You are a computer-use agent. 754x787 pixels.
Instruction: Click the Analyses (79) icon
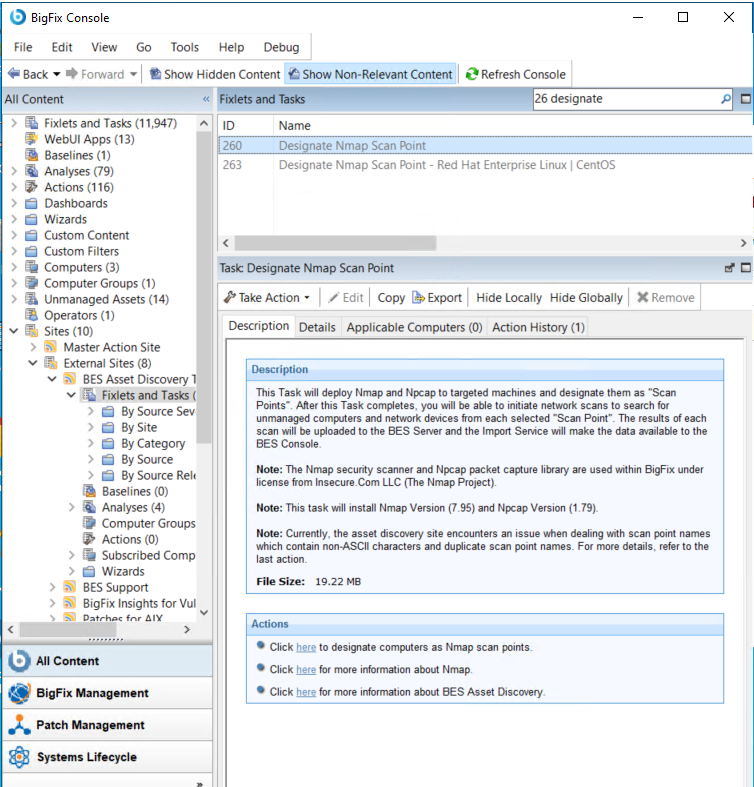click(x=32, y=171)
